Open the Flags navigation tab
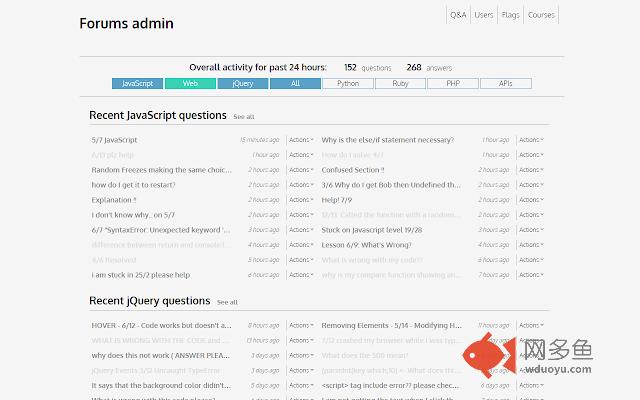 [510, 15]
